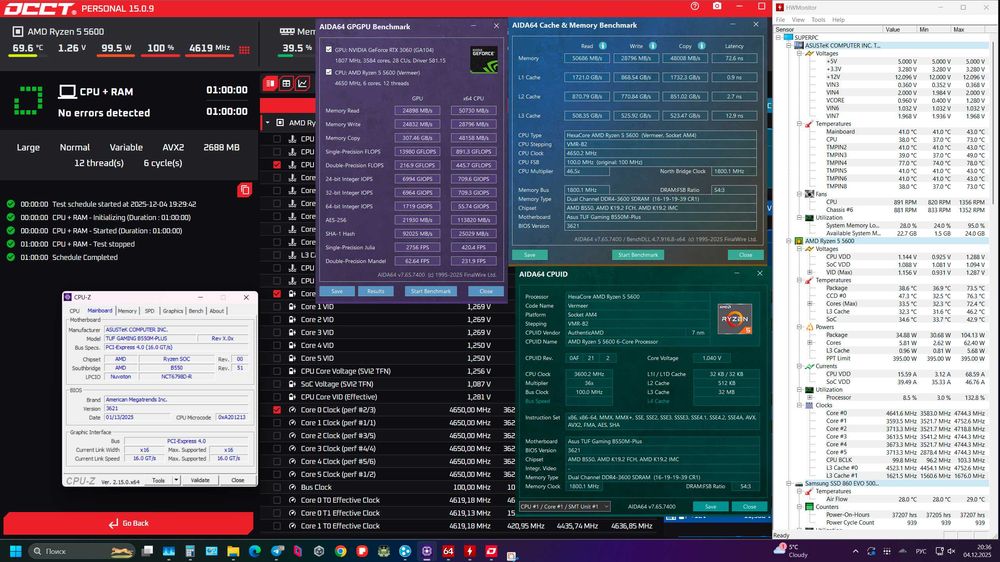This screenshot has width=1000, height=562.
Task: Switch to Bench tab in CPU-Z
Action: coord(196,311)
